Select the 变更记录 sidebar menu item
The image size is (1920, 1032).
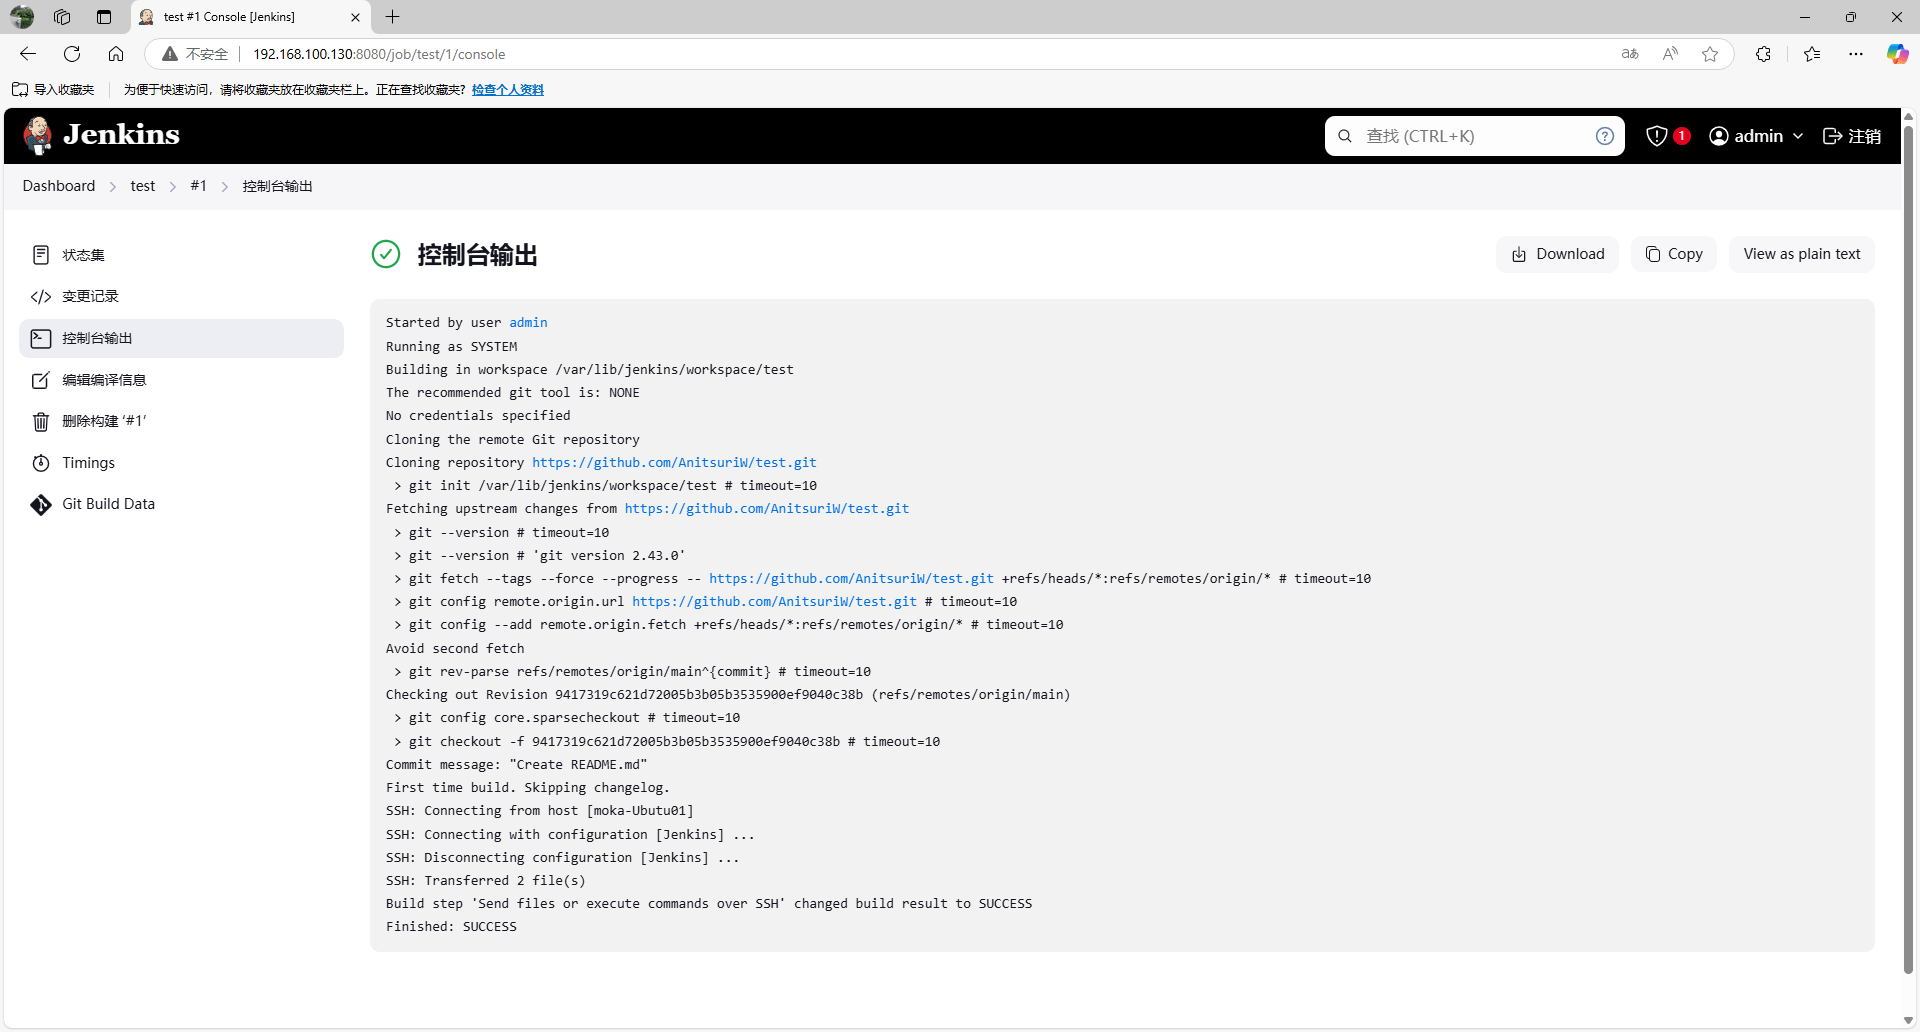click(x=90, y=297)
